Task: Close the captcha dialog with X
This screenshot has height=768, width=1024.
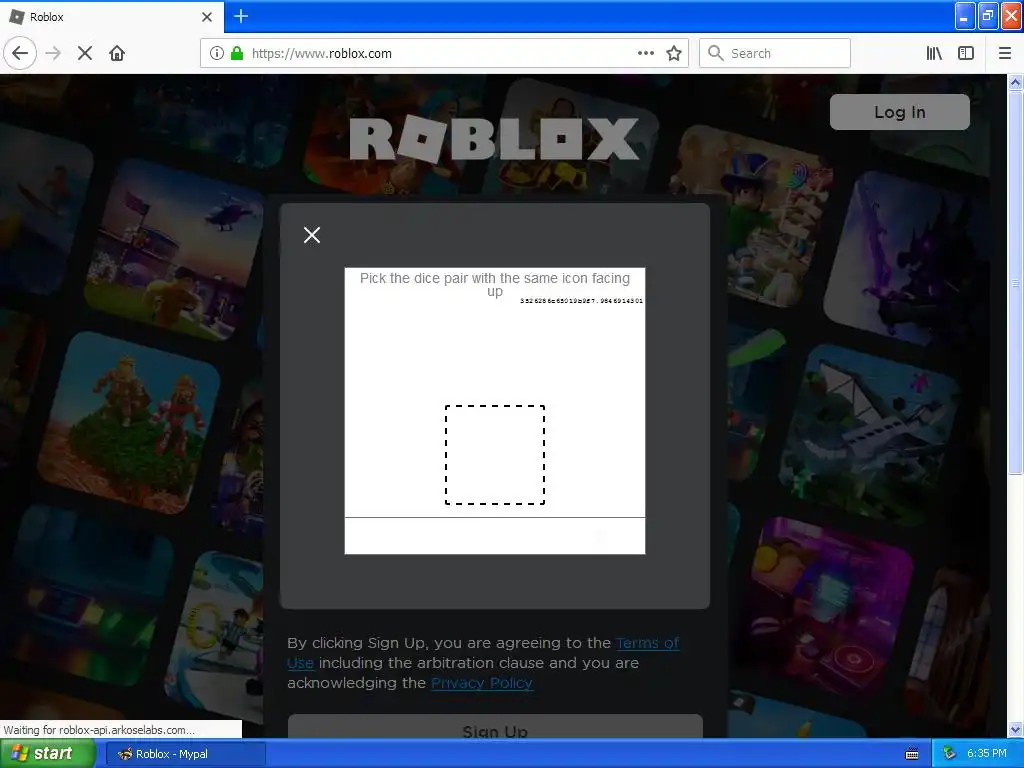Action: pos(312,235)
